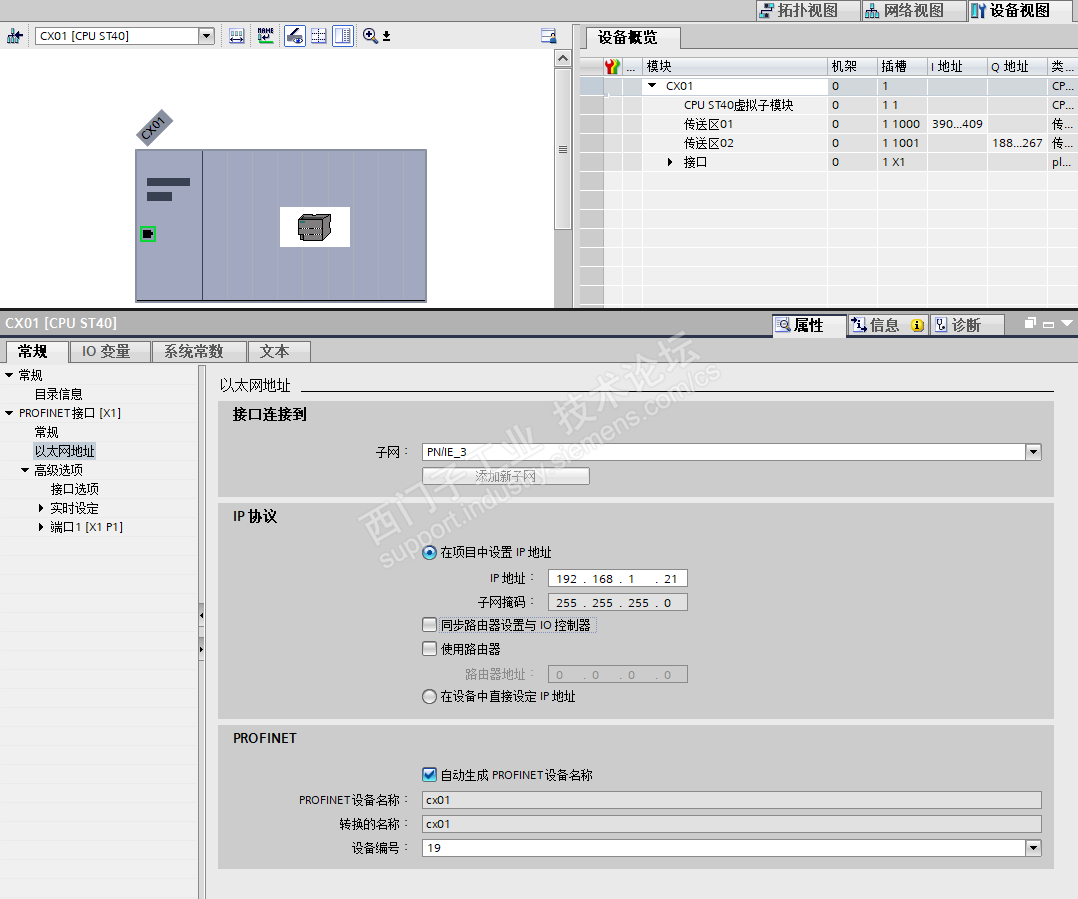This screenshot has width=1078, height=899.
Task: Collapse the 常规 tree node
Action: 9,375
